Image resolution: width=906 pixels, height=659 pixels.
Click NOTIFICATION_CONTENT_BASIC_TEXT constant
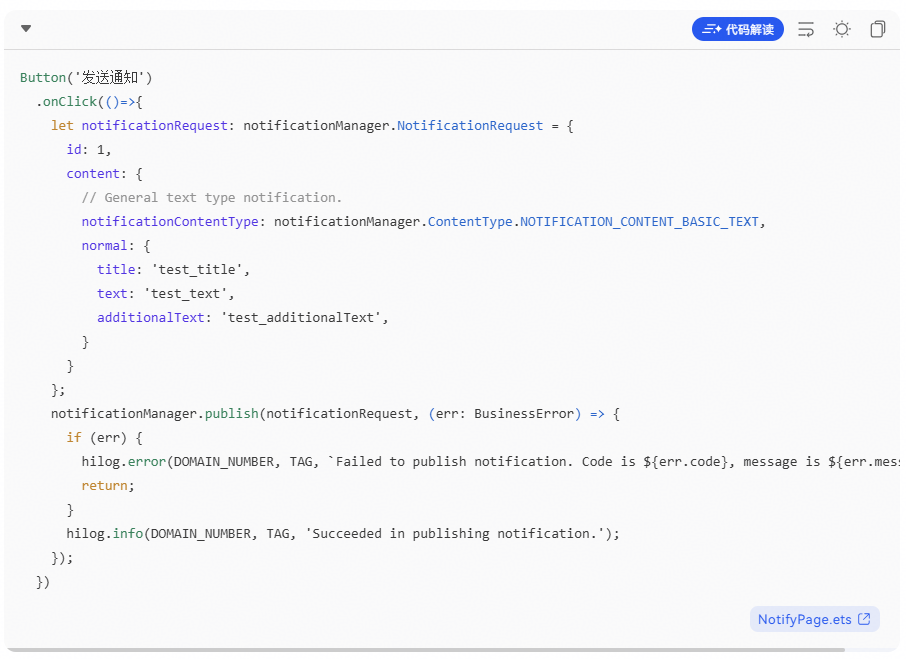[x=639, y=222]
